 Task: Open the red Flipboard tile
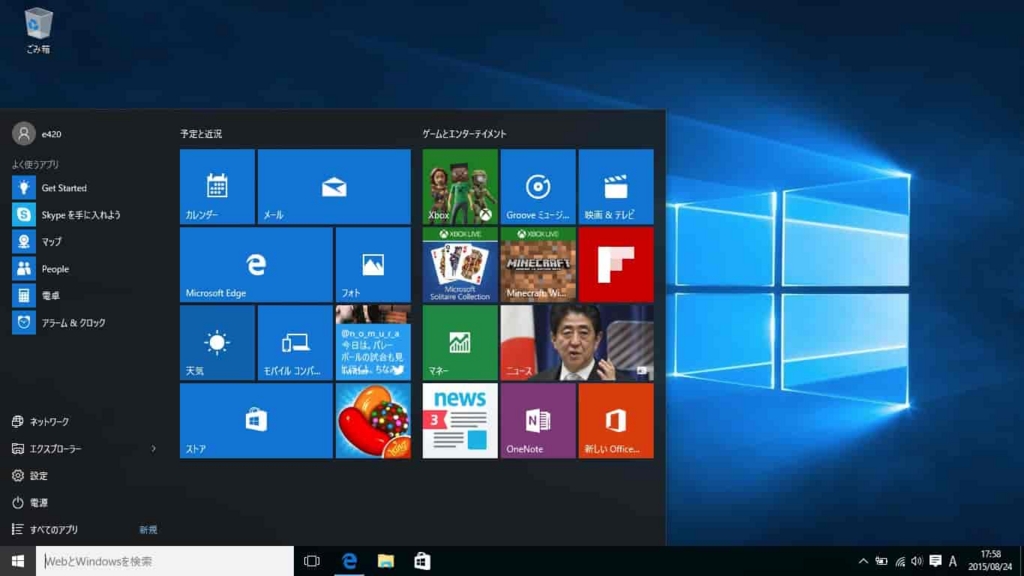tap(616, 264)
